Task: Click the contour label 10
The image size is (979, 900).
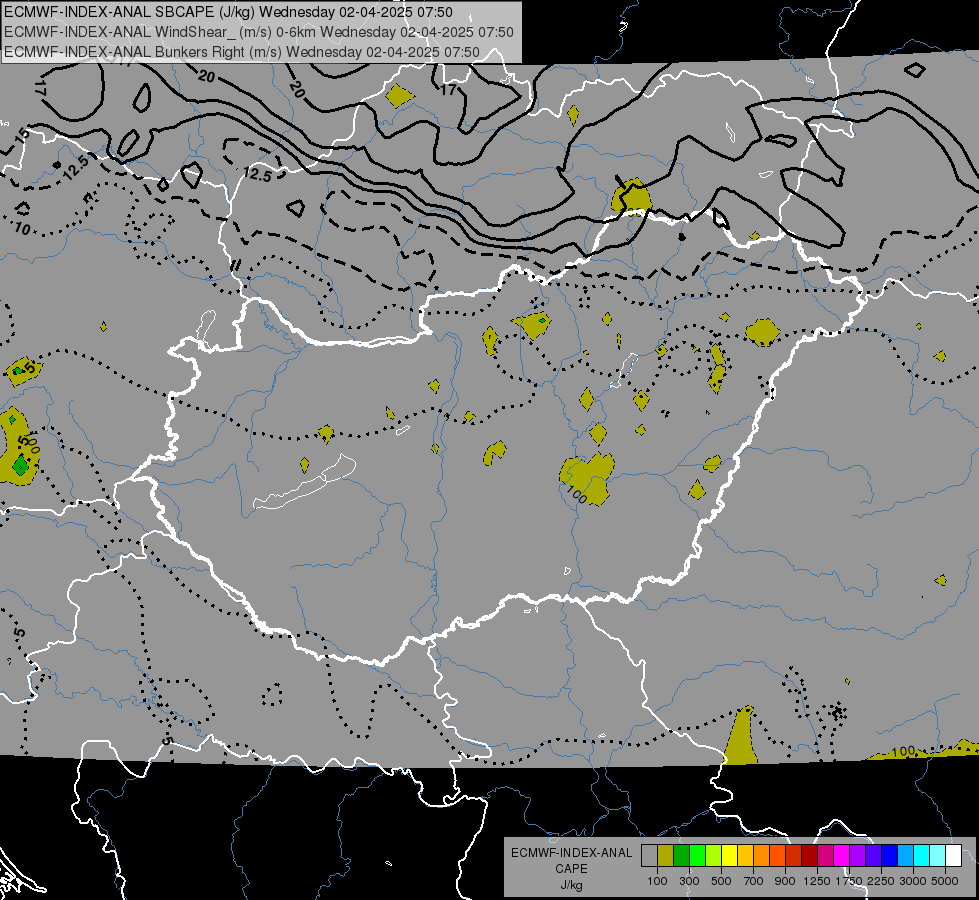Action: tap(22, 229)
